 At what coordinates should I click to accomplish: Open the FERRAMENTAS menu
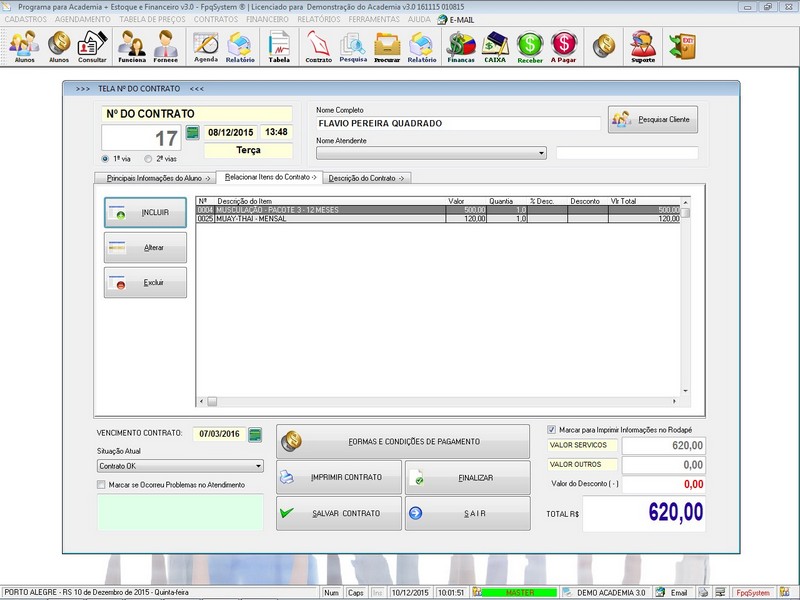374,19
